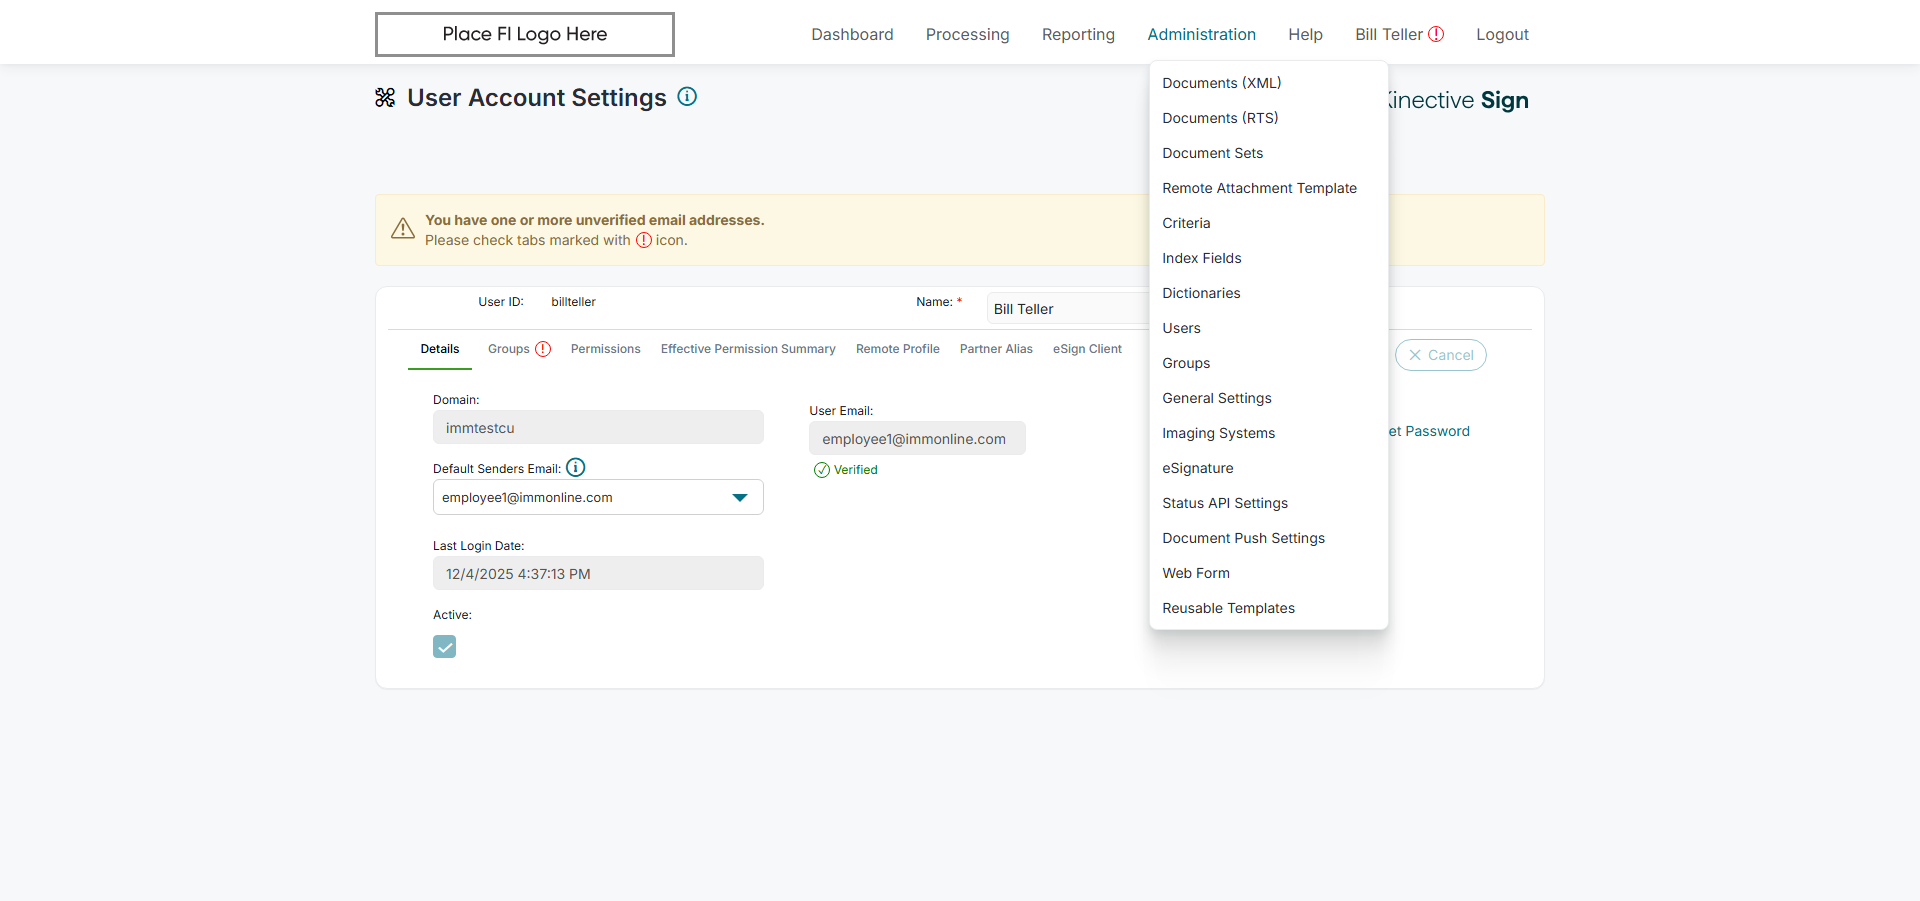Click the Place FI Logo Here box
Screen dimensions: 1920x901
[x=525, y=34]
